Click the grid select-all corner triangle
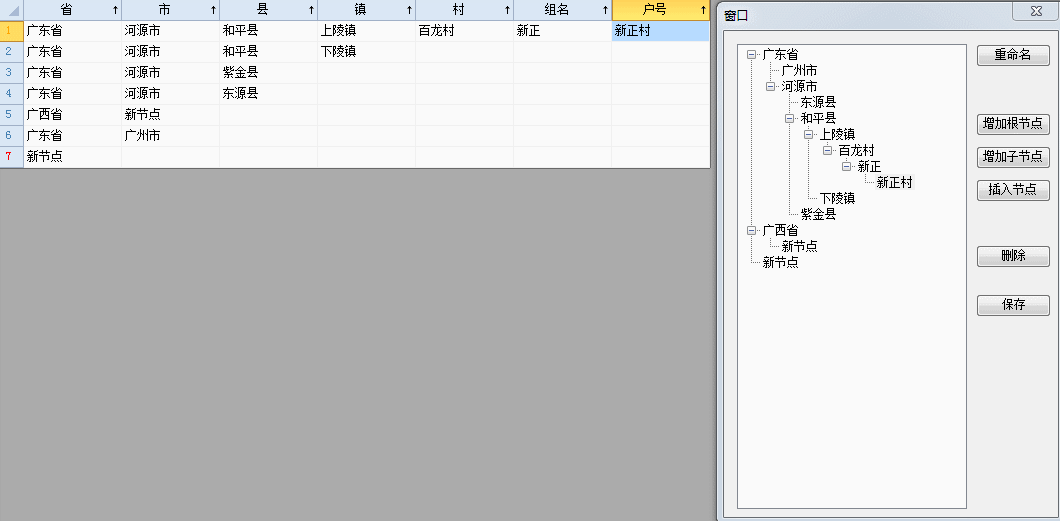This screenshot has width=1060, height=521. [12, 11]
